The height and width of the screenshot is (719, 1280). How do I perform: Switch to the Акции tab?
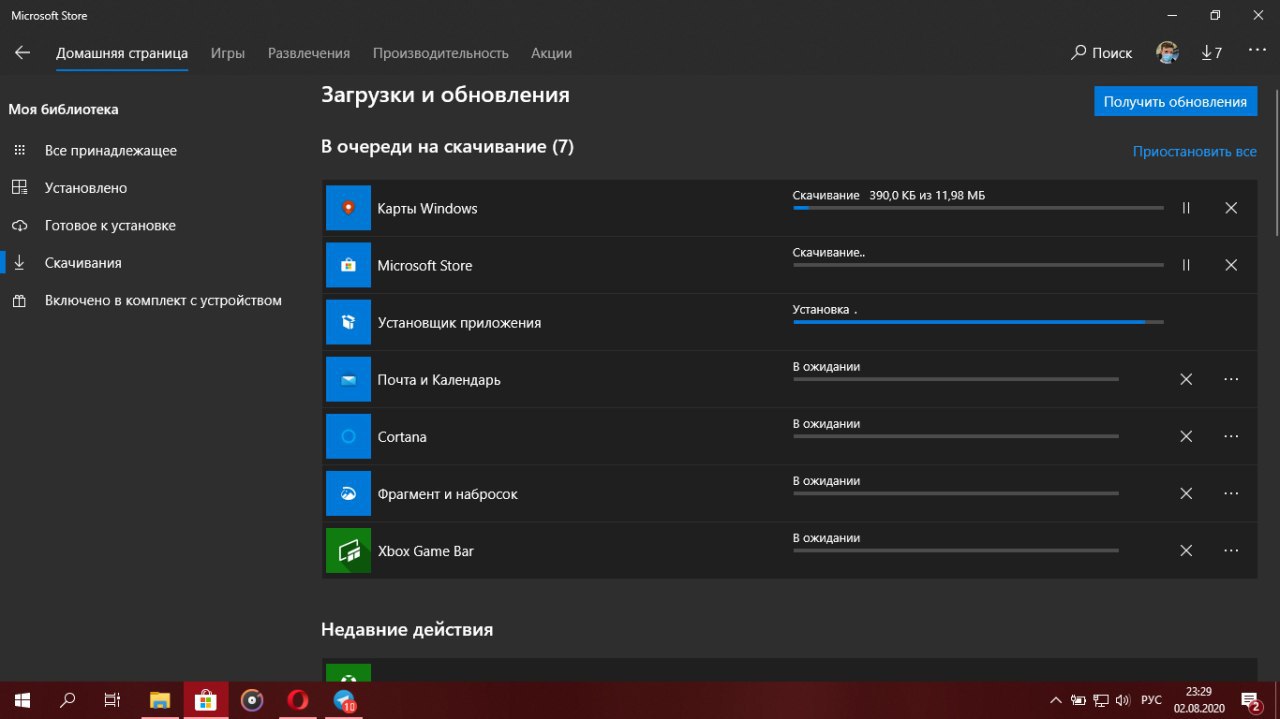(x=552, y=53)
